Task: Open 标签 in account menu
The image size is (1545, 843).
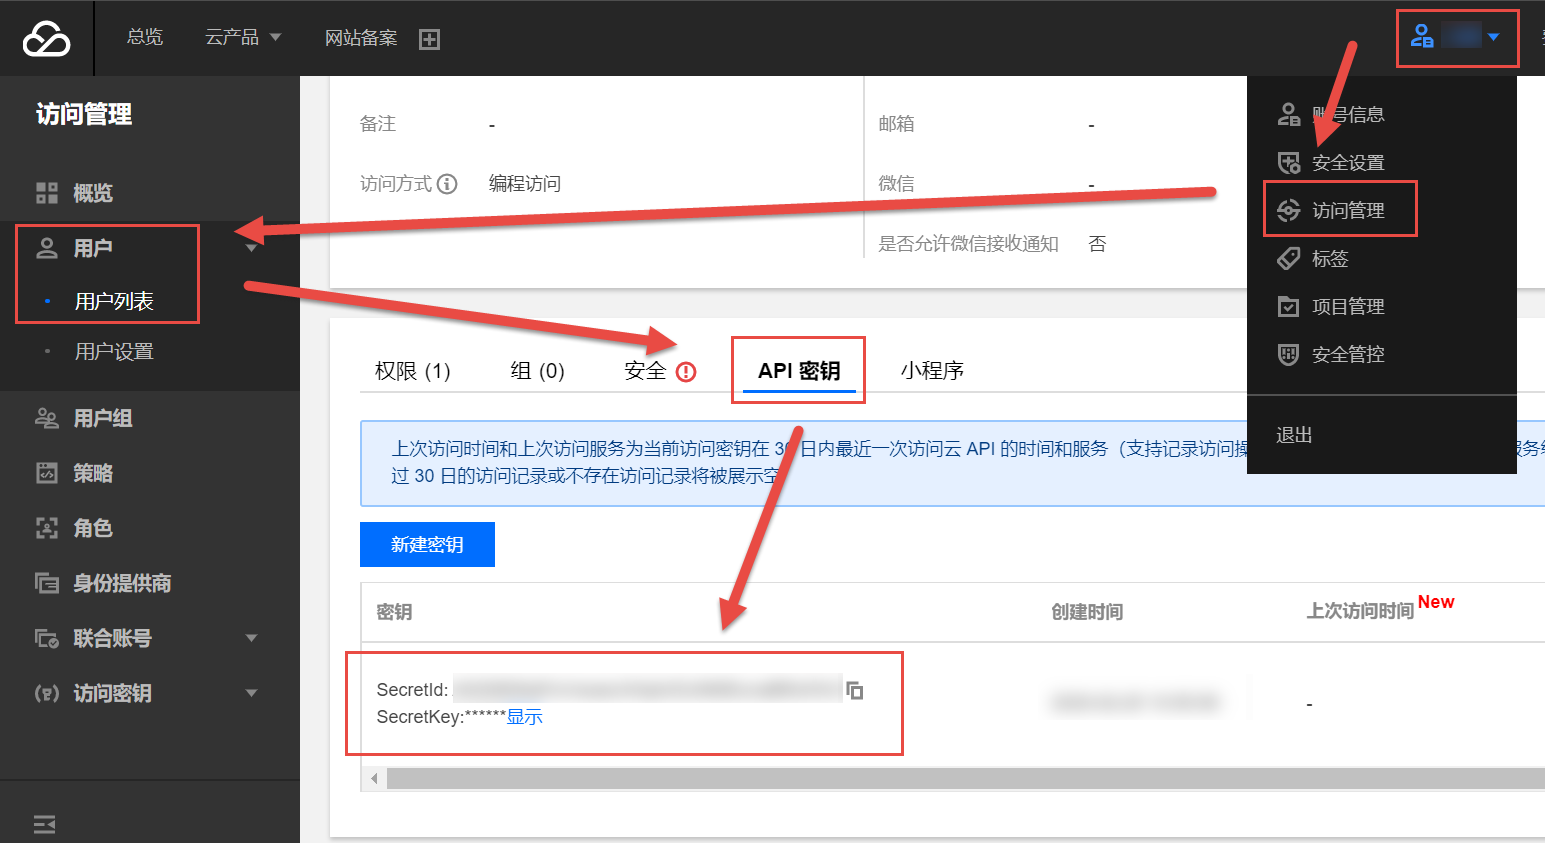Action: pyautogui.click(x=1330, y=258)
